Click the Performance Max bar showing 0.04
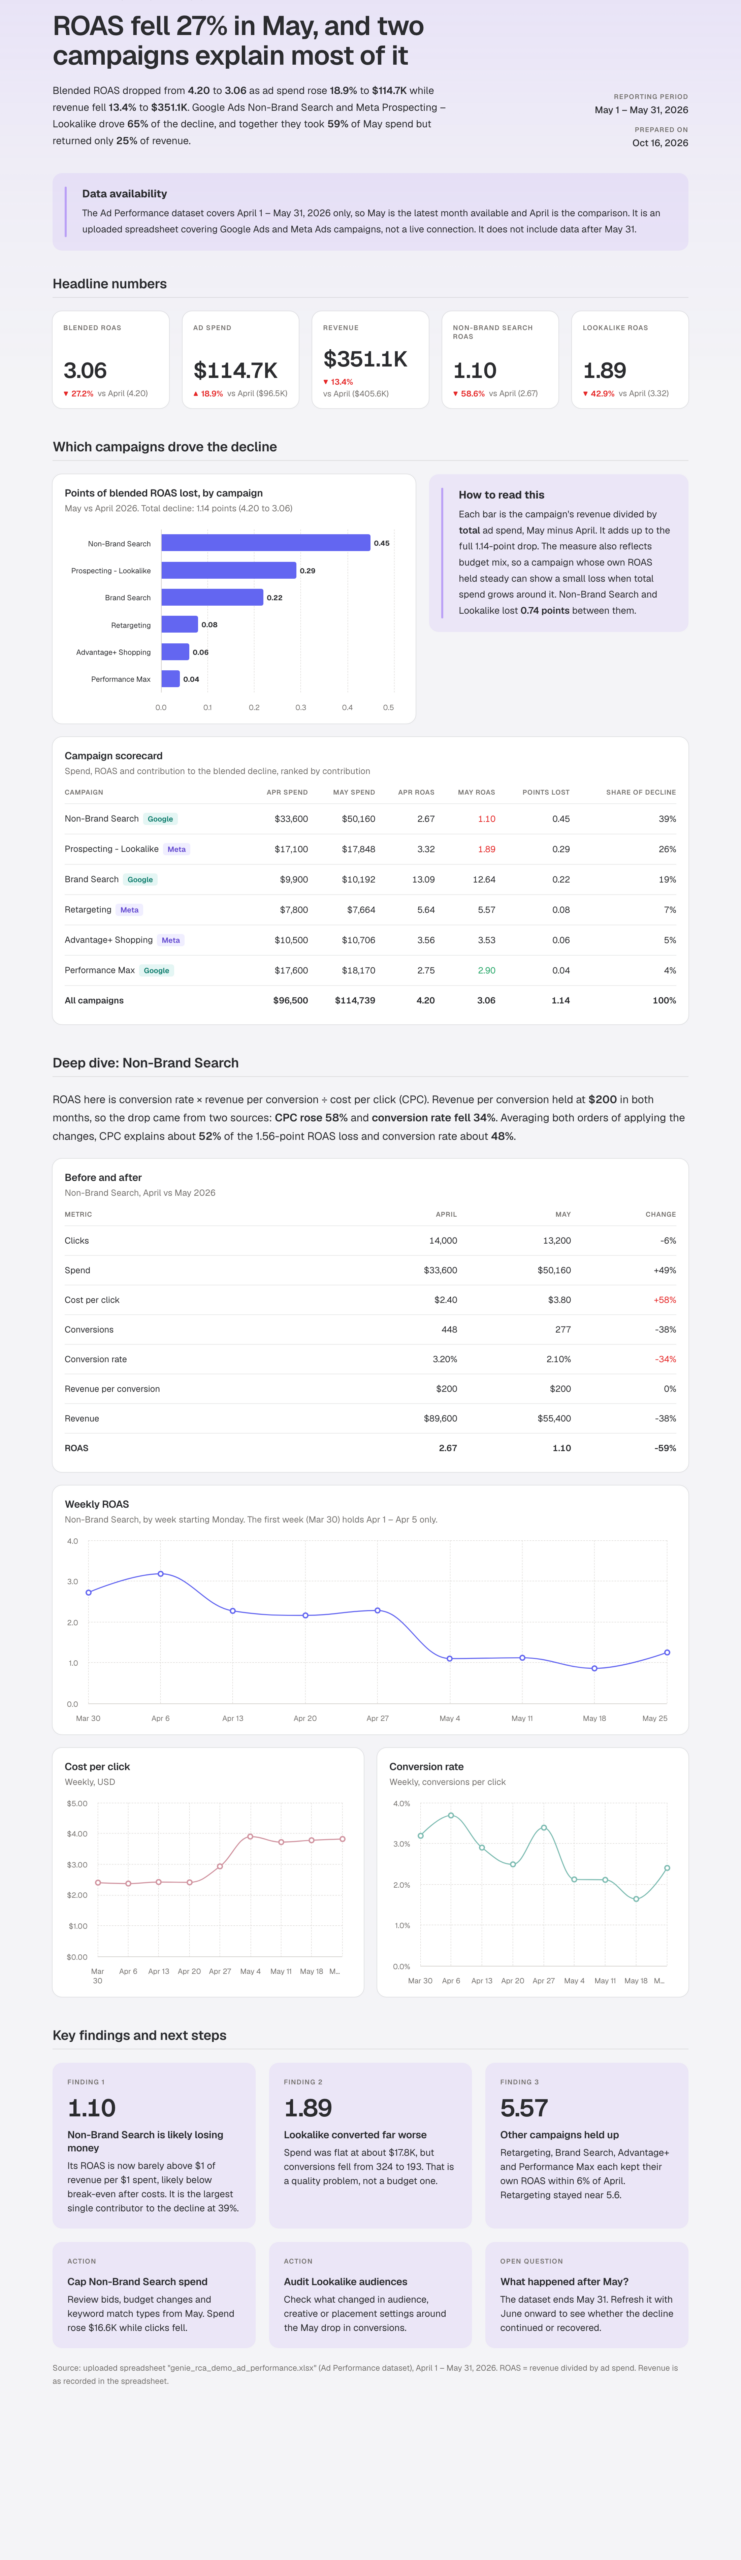Image resolution: width=741 pixels, height=2560 pixels. tap(171, 679)
